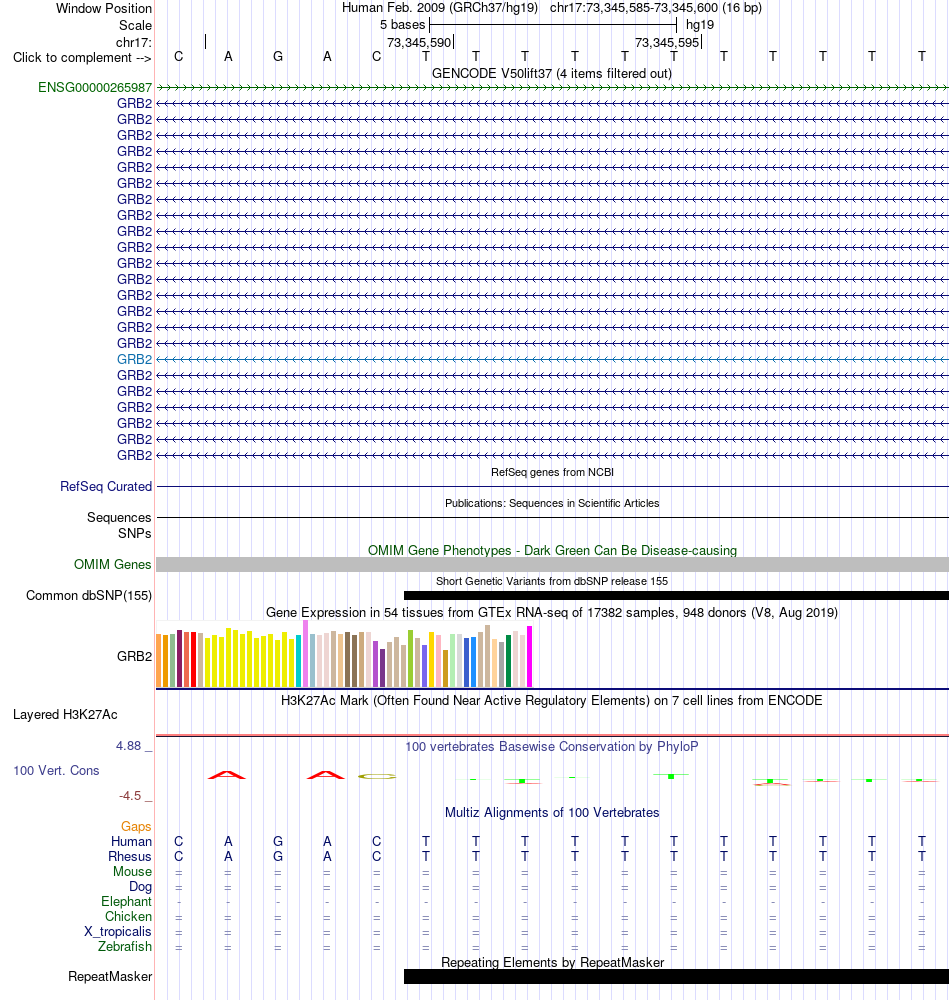Viewport: 950px width, 1000px height.
Task: Click 'Publications: Sequences in Scientific Articles' title
Action: (x=552, y=503)
